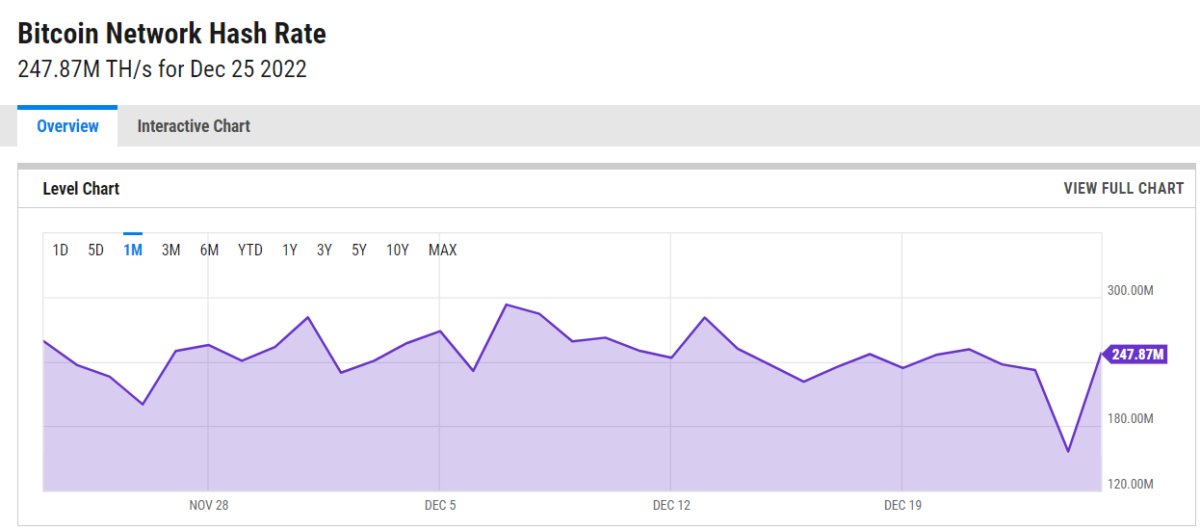Select the 5D time range

(x=96, y=250)
